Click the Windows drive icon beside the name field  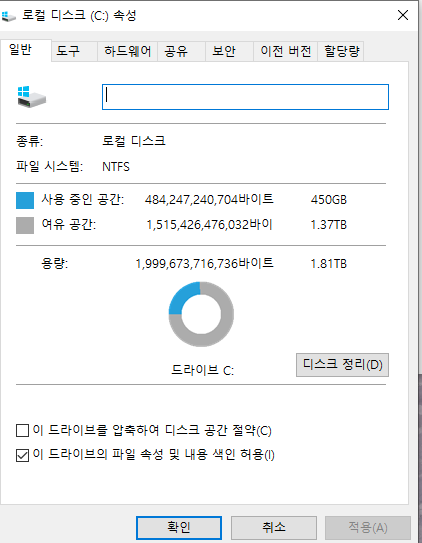pos(32,97)
